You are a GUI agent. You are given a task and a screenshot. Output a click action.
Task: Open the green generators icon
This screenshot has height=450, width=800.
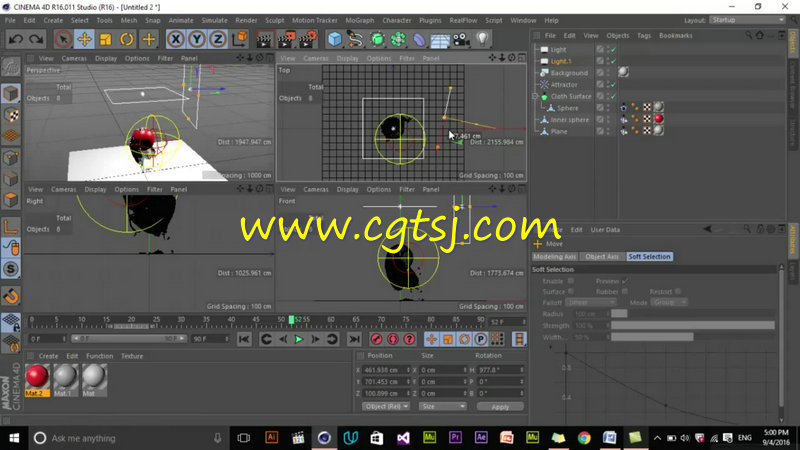377,39
